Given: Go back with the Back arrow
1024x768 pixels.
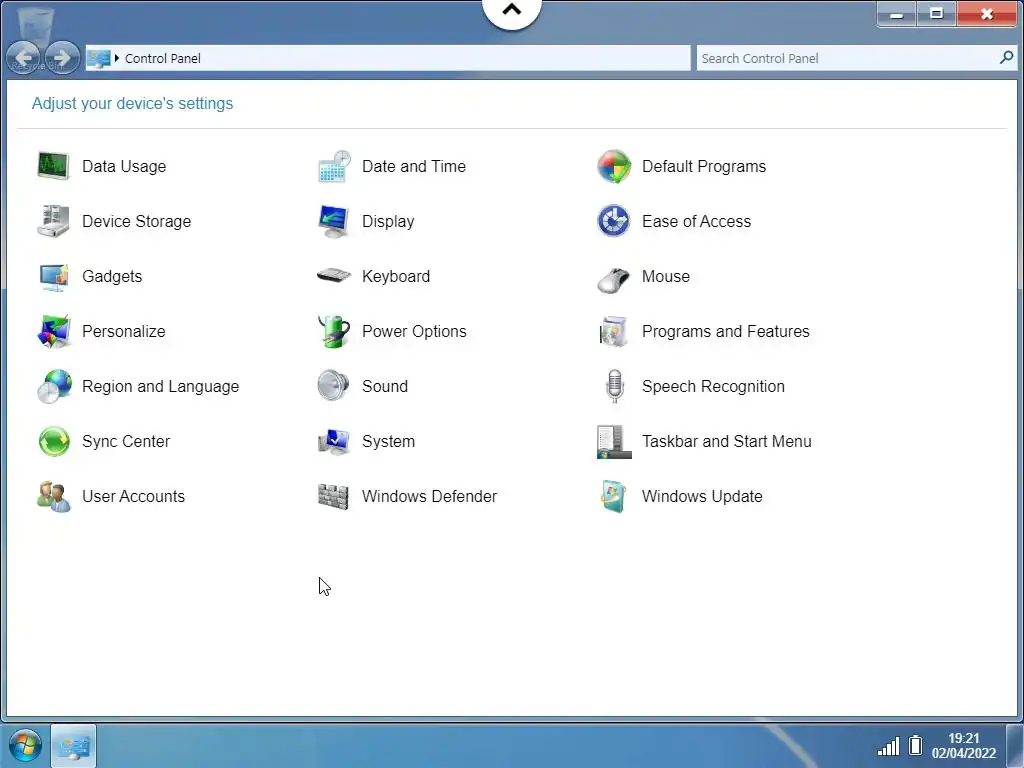Looking at the screenshot, I should tap(24, 58).
